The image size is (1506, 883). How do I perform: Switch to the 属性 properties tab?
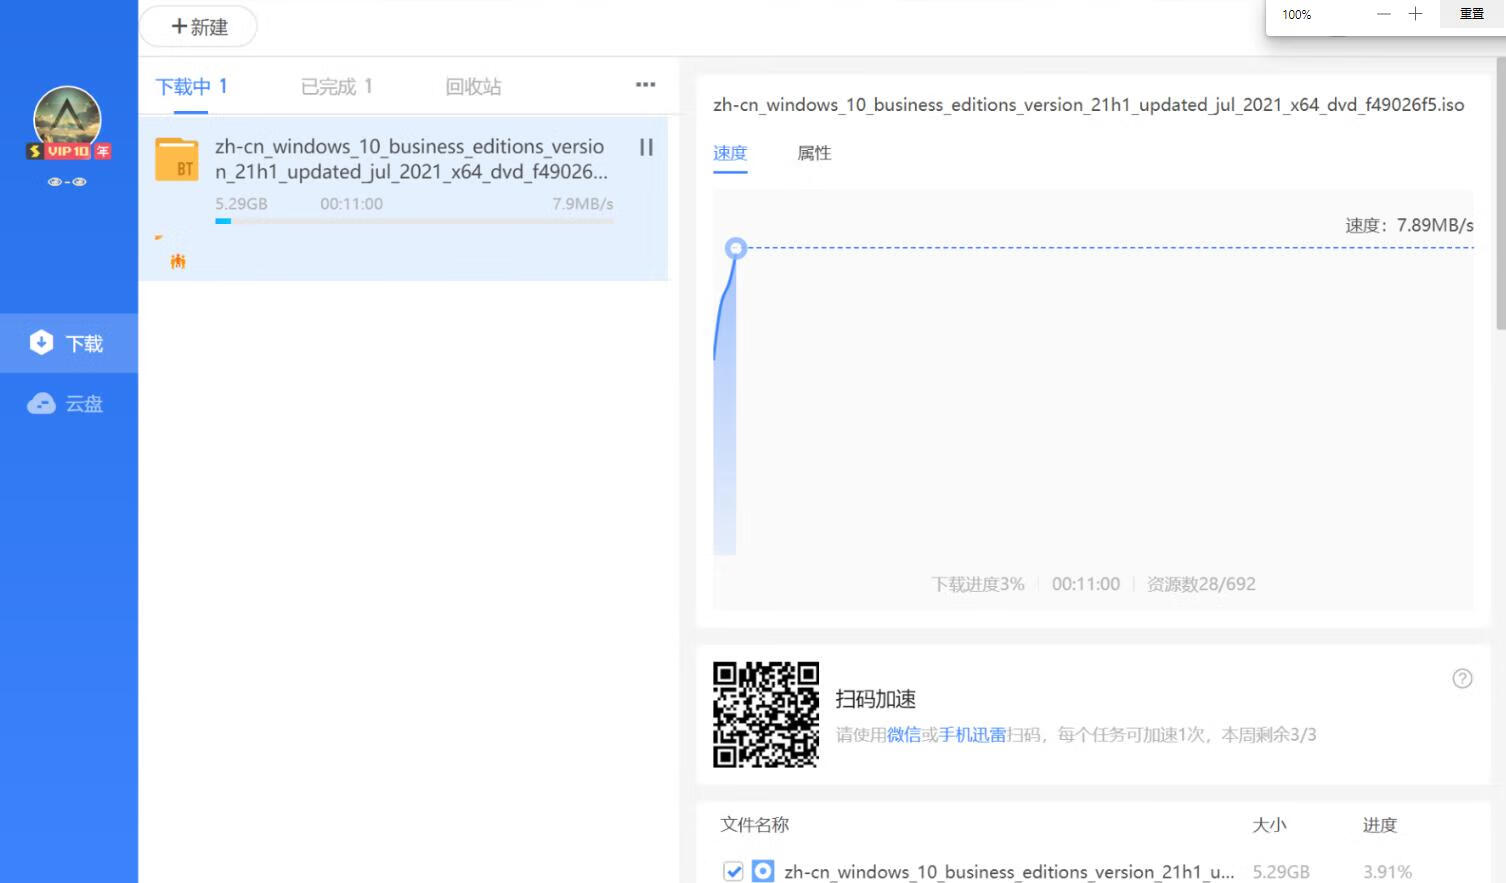[x=814, y=153]
